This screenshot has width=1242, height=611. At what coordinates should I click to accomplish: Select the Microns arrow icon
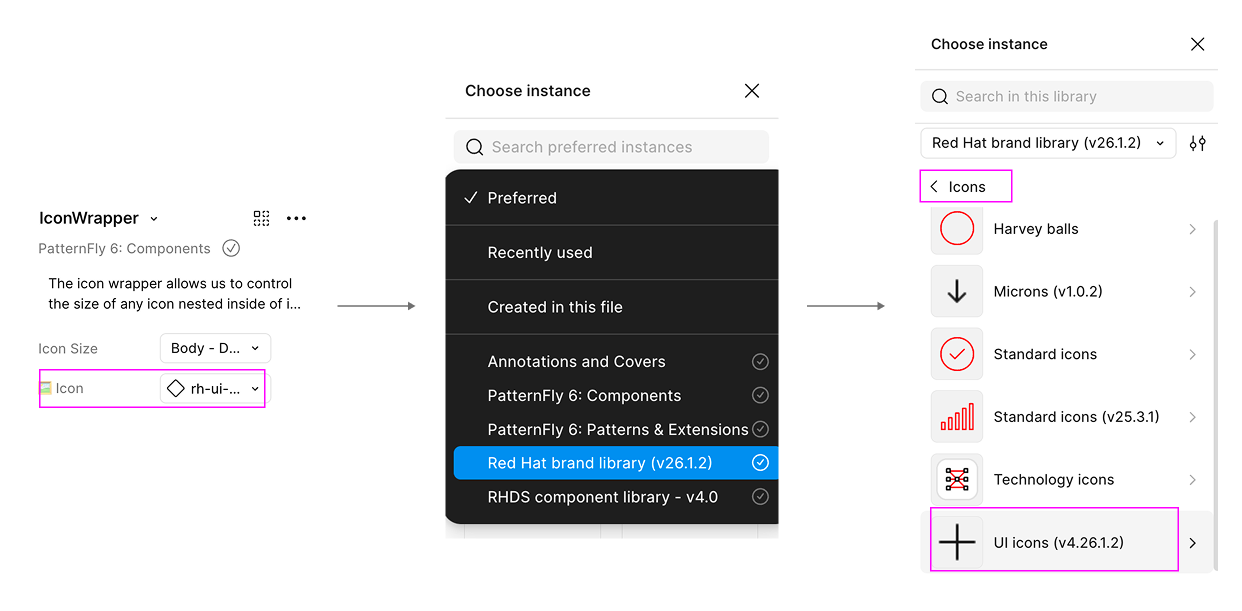(x=957, y=291)
